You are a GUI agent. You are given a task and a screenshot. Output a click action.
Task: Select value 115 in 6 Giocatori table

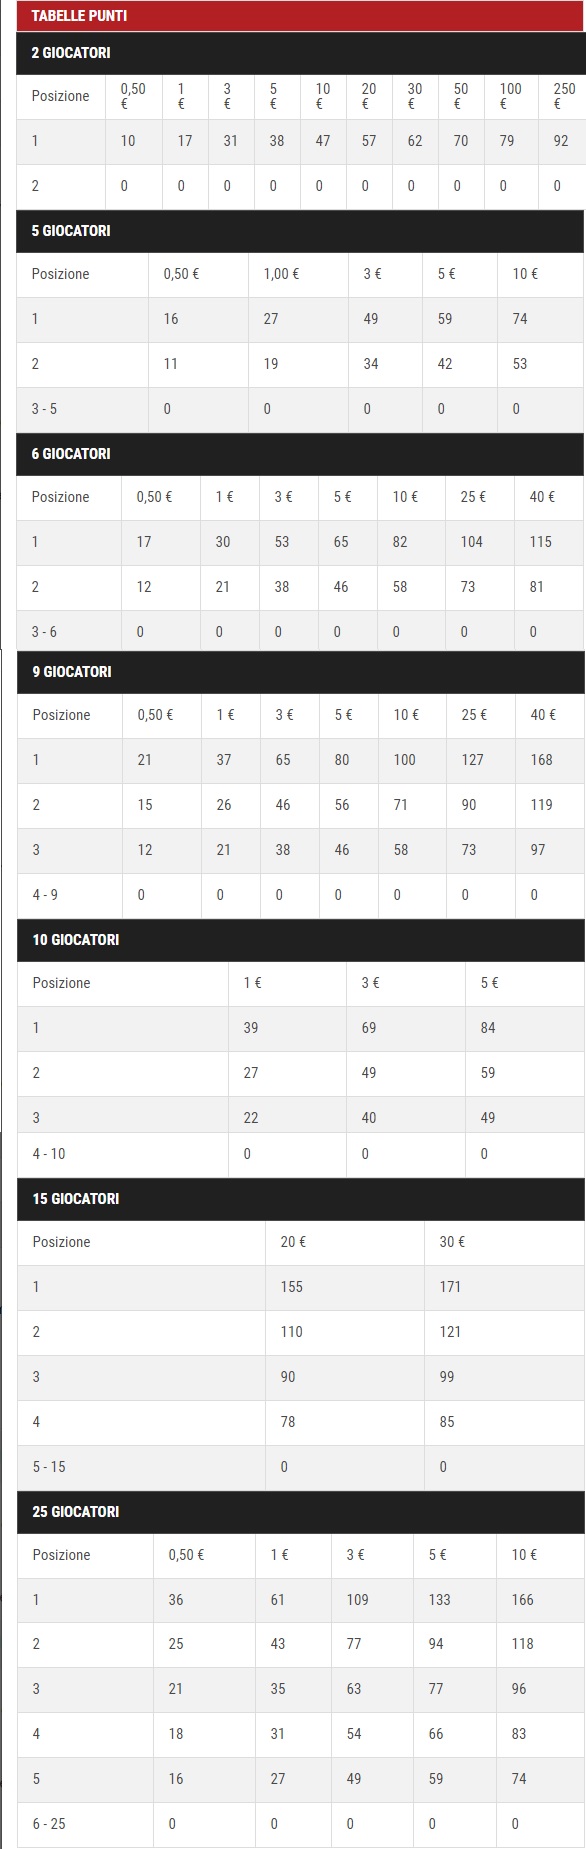pos(541,542)
